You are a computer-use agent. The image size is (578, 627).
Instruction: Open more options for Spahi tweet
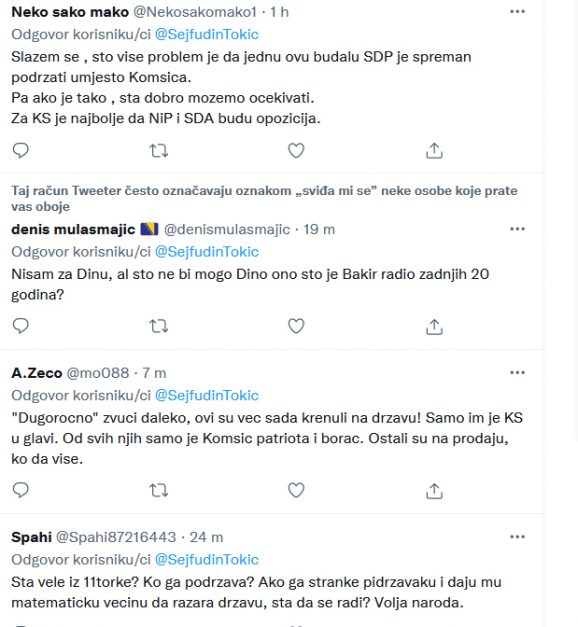point(517,537)
